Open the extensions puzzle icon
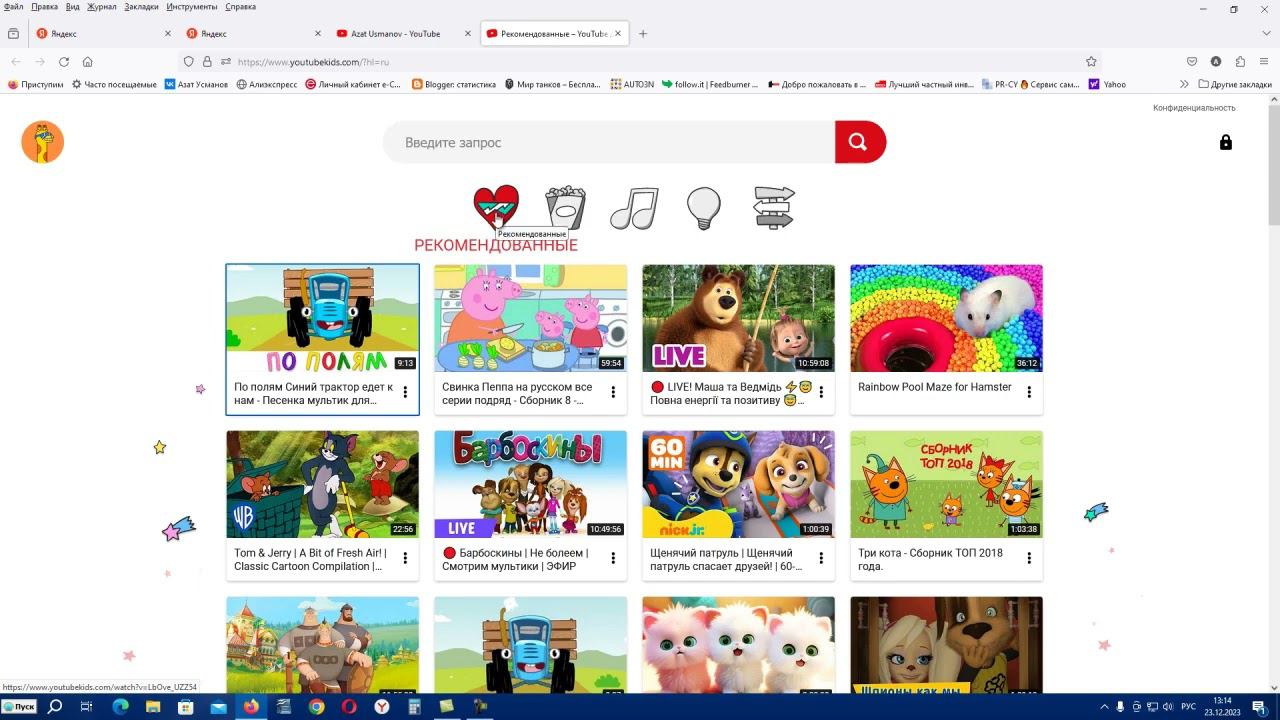 pyautogui.click(x=1240, y=62)
